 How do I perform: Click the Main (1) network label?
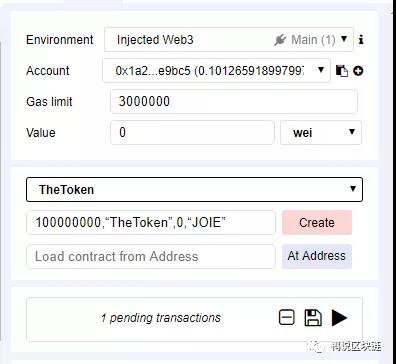click(x=313, y=40)
